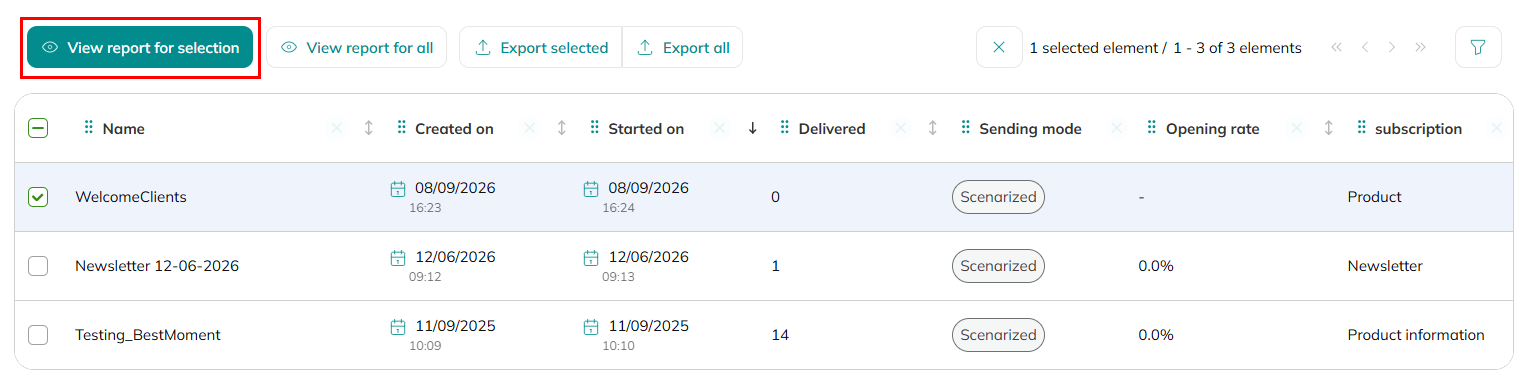Click the WelcomeClients Created on calendar icon

coord(398,189)
